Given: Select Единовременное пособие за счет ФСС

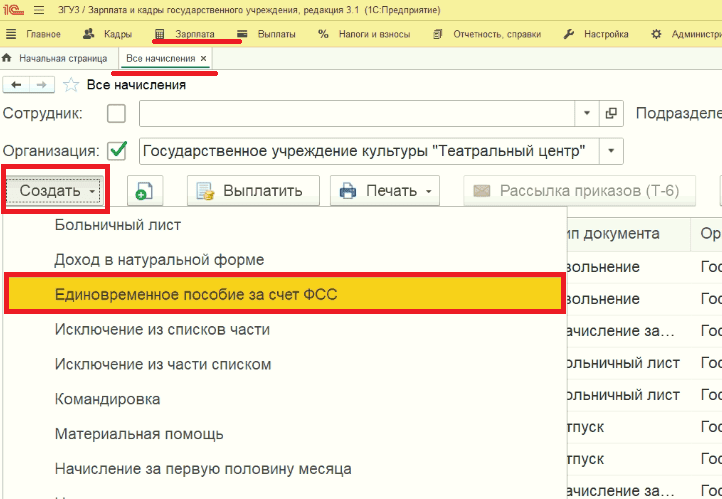Looking at the screenshot, I should tap(285, 294).
